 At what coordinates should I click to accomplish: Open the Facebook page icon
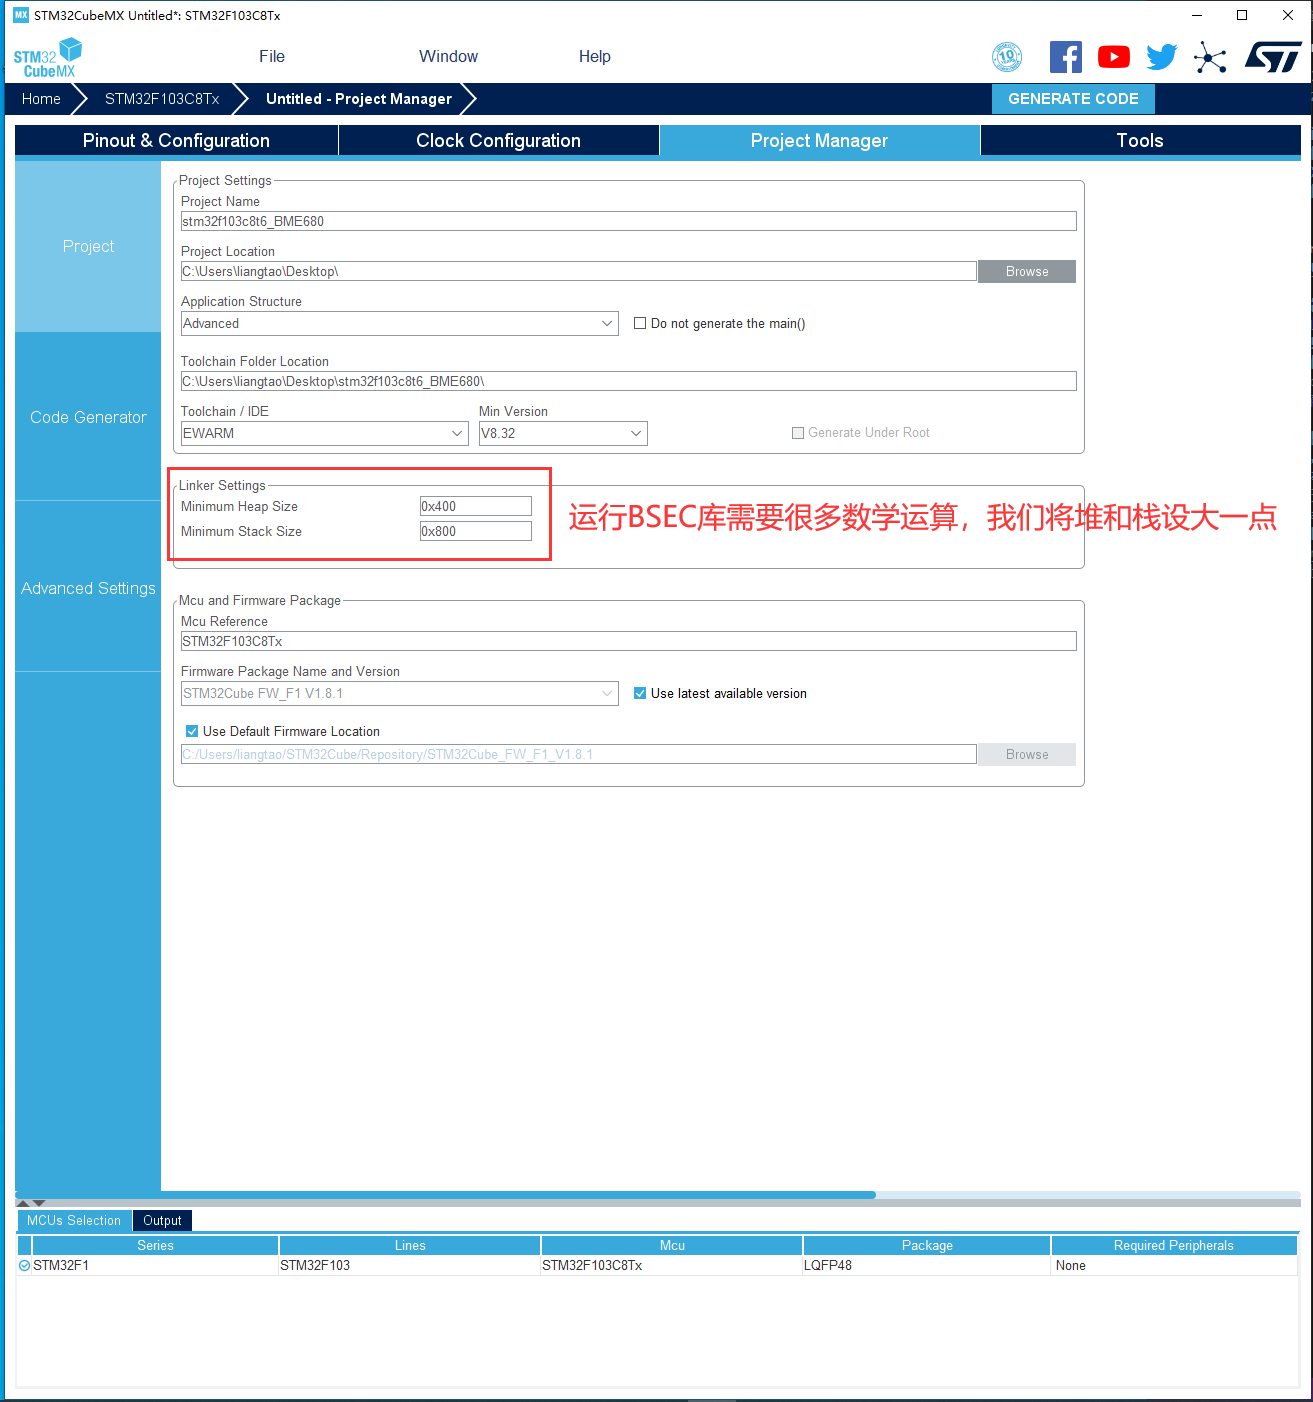click(x=1065, y=57)
